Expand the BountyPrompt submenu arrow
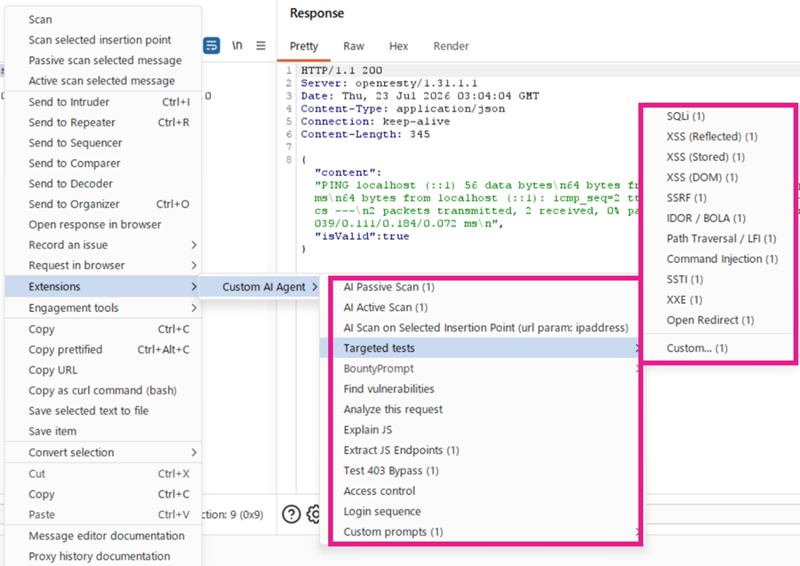The width and height of the screenshot is (800, 566). (637, 368)
